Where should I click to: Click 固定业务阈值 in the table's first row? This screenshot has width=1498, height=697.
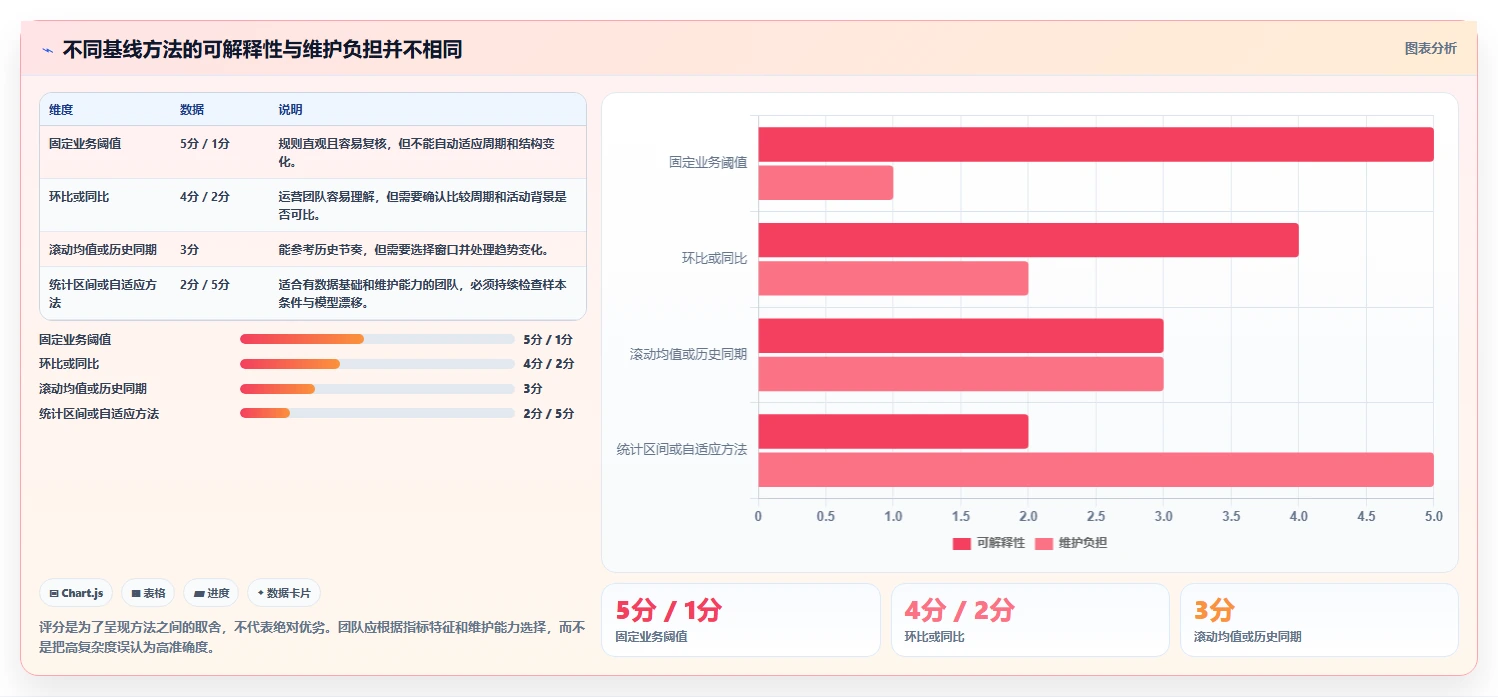click(85, 144)
